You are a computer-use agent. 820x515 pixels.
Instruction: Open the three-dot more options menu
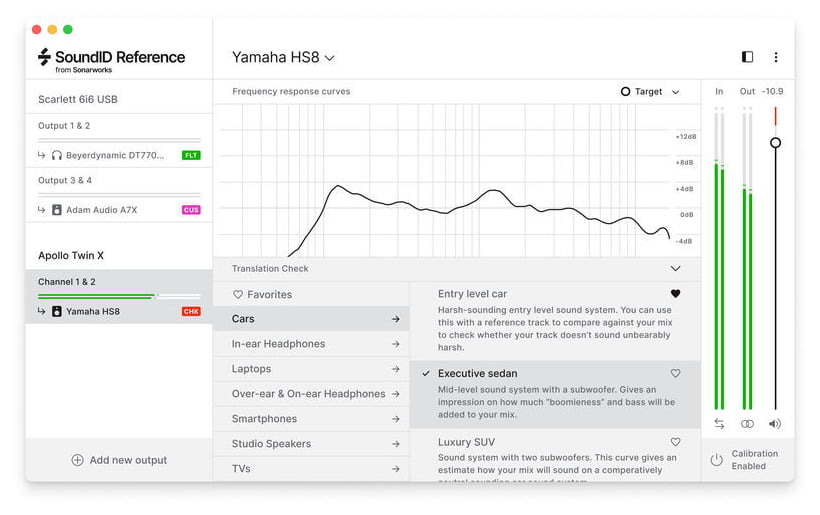coord(776,57)
